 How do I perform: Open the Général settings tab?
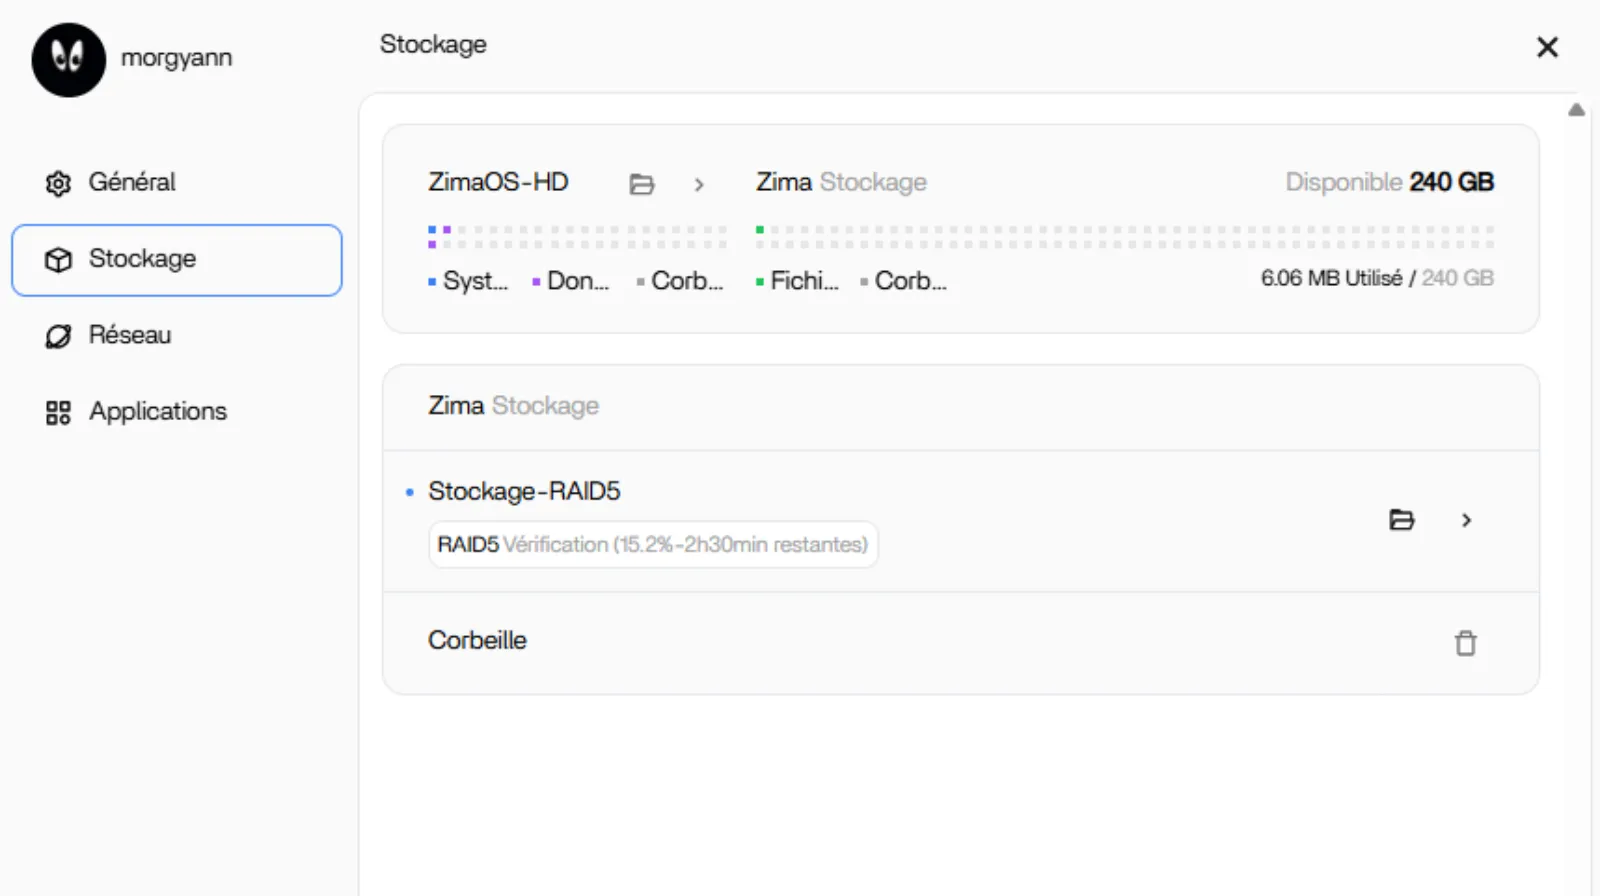132,183
